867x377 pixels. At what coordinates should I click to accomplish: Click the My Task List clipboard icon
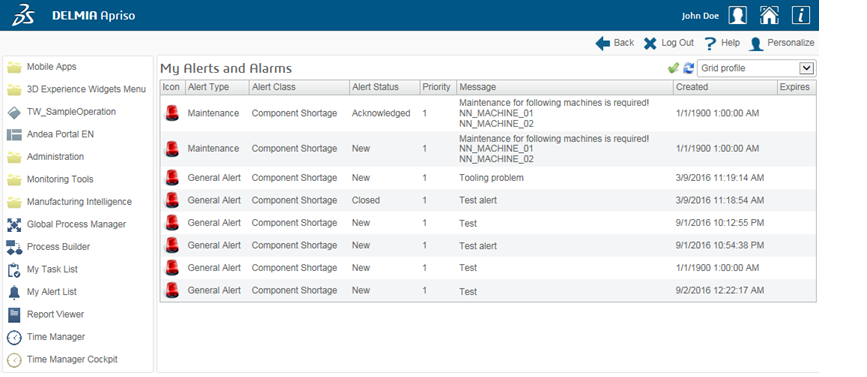(14, 270)
